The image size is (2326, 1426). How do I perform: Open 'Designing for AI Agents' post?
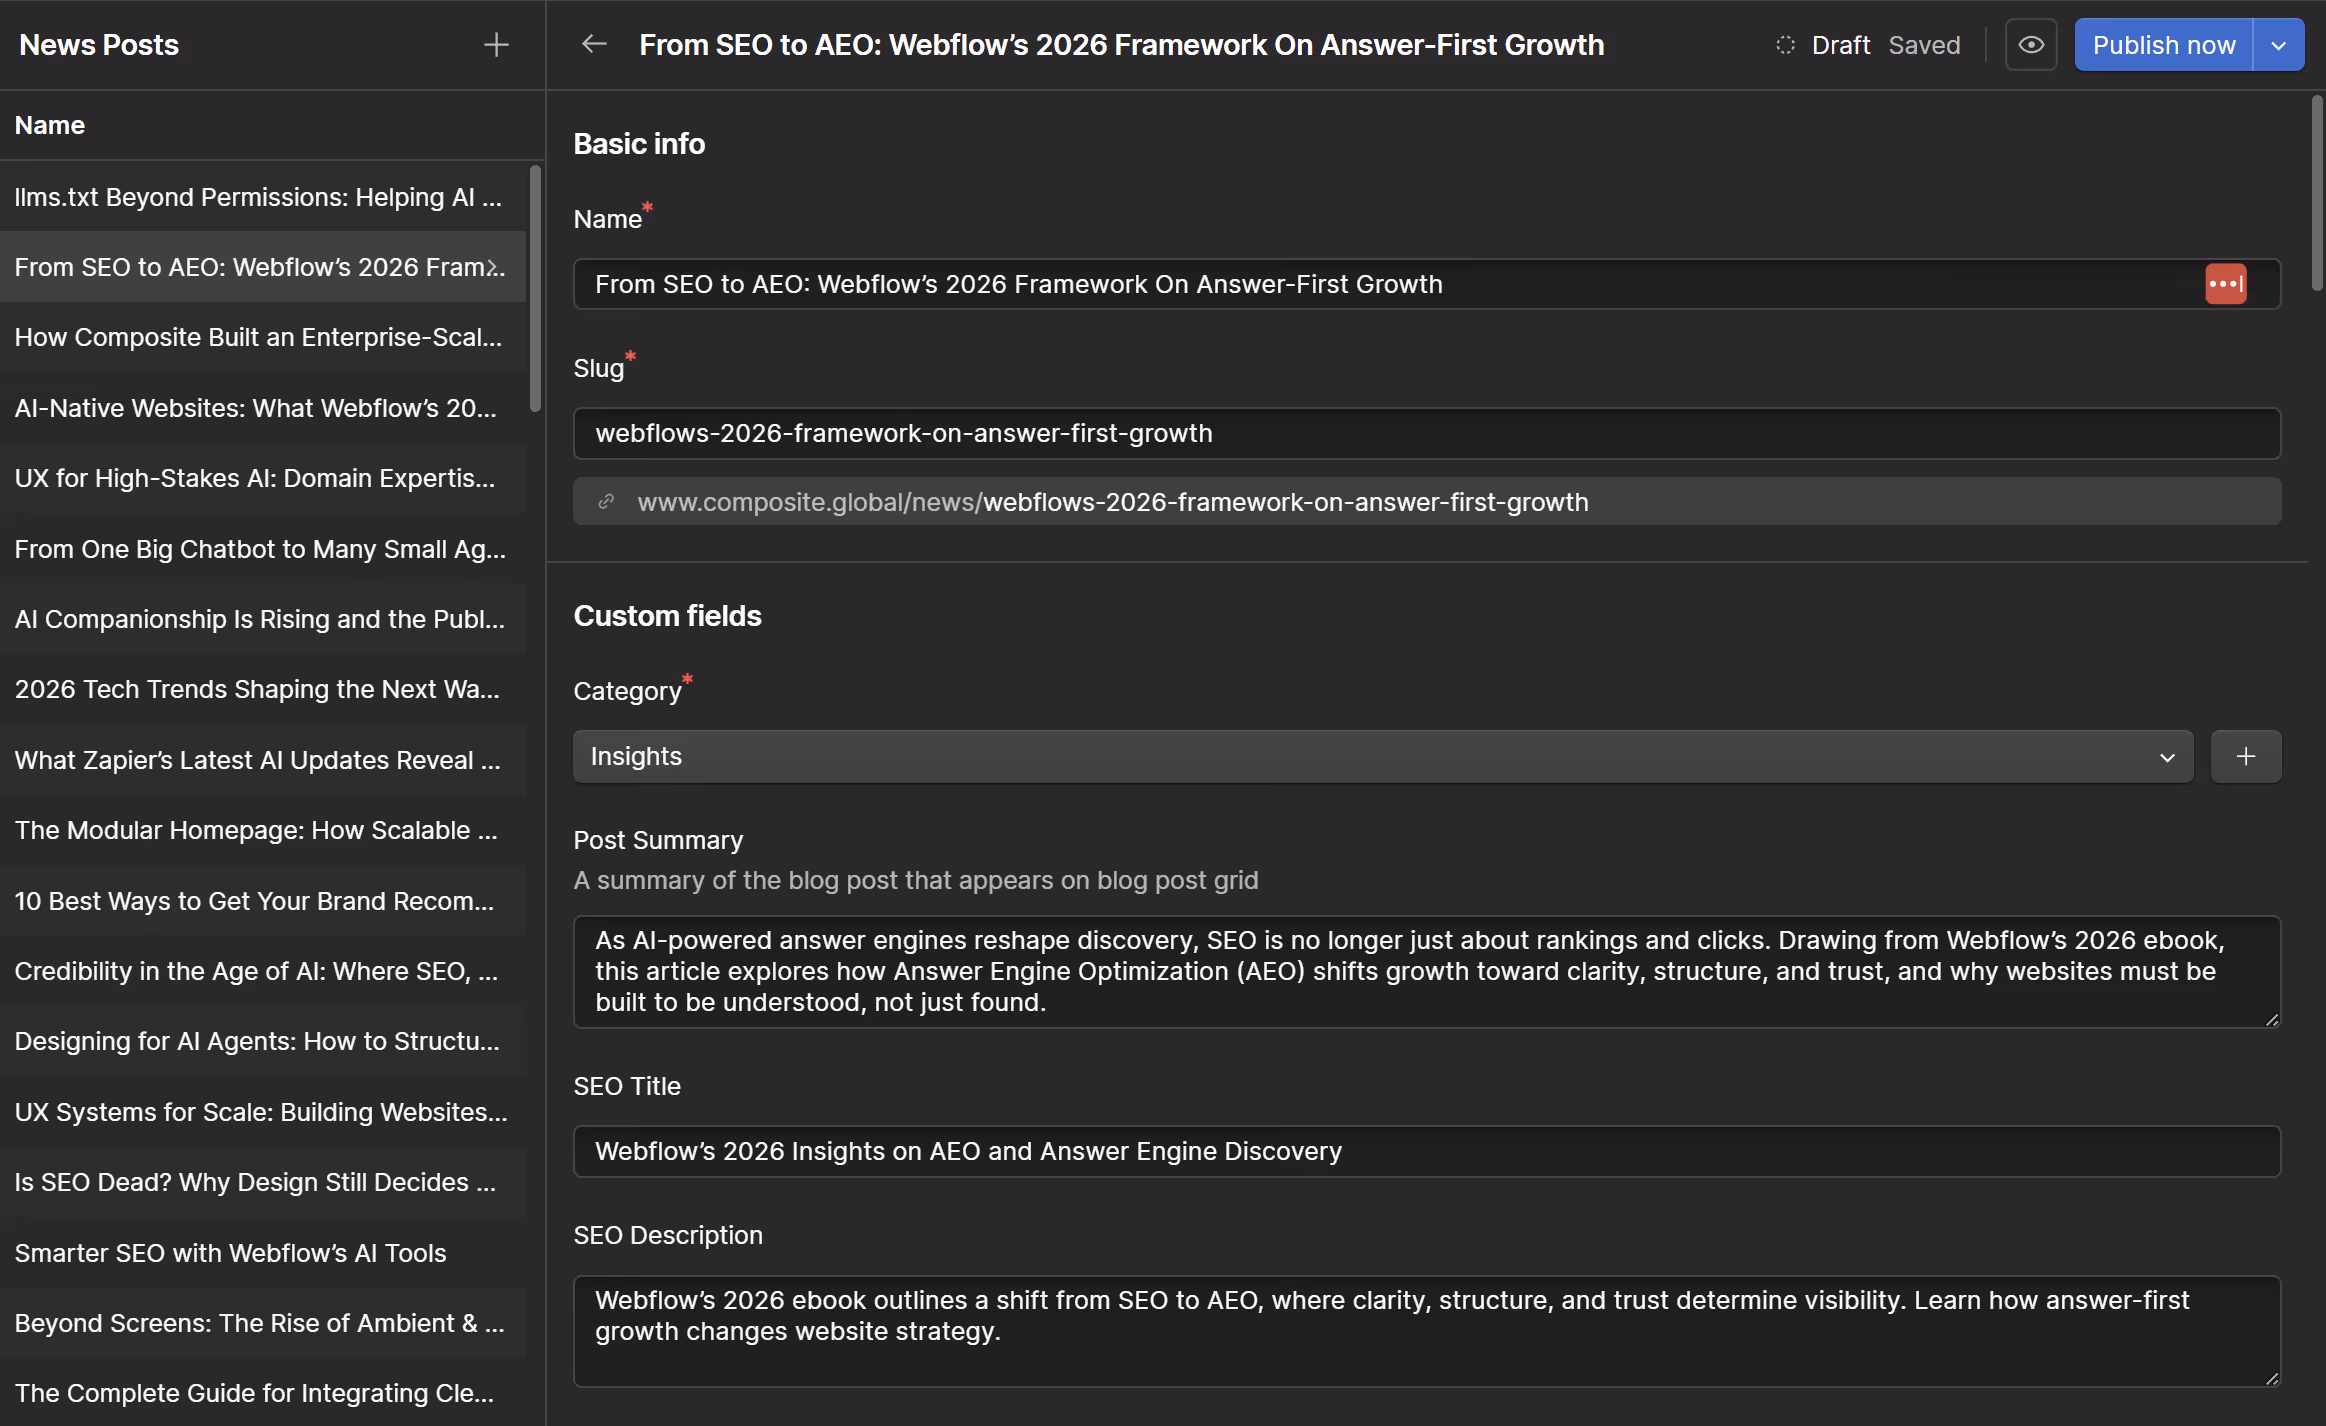263,1041
